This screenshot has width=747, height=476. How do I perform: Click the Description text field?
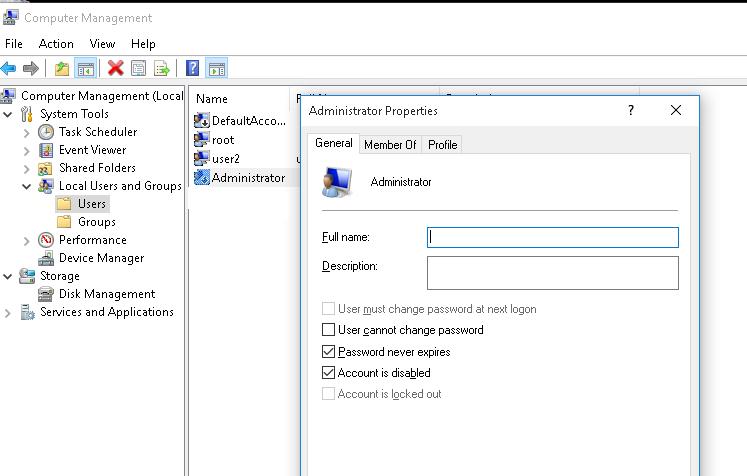[552, 272]
